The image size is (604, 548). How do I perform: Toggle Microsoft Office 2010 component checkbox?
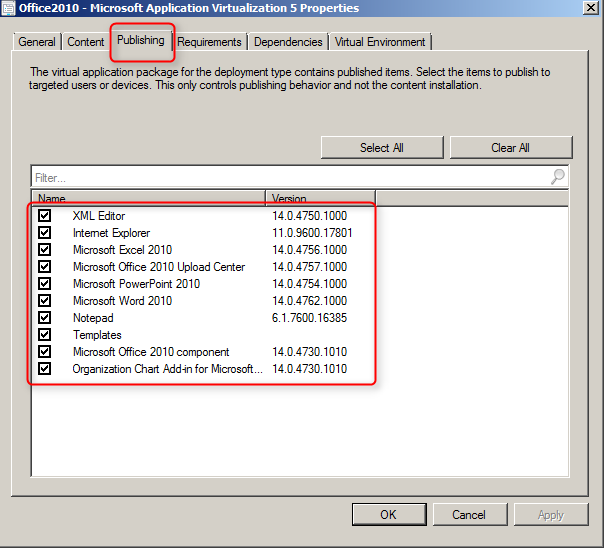click(44, 351)
